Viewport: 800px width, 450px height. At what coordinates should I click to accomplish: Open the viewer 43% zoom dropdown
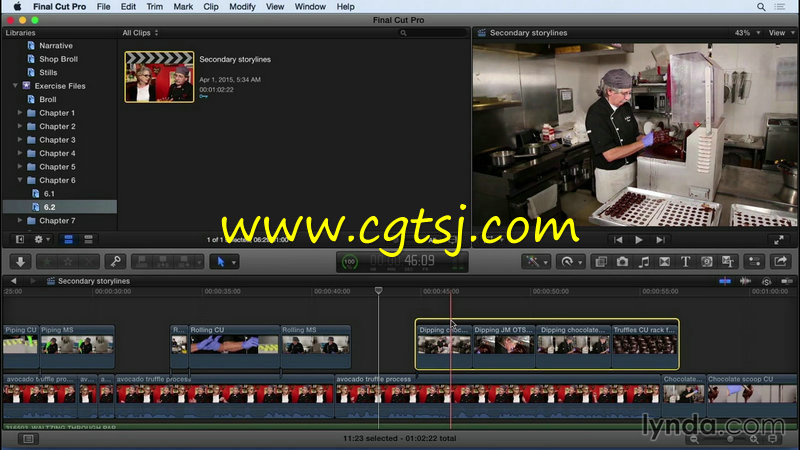[x=747, y=33]
